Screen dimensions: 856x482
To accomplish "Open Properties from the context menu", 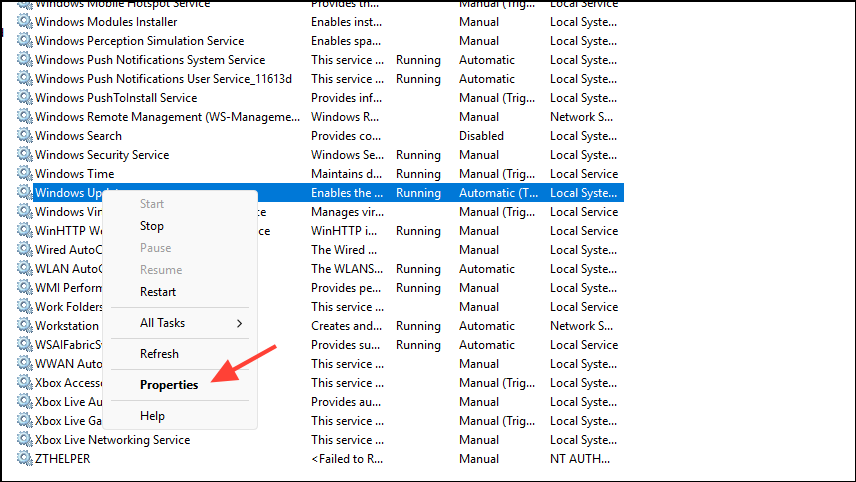I will [x=169, y=385].
